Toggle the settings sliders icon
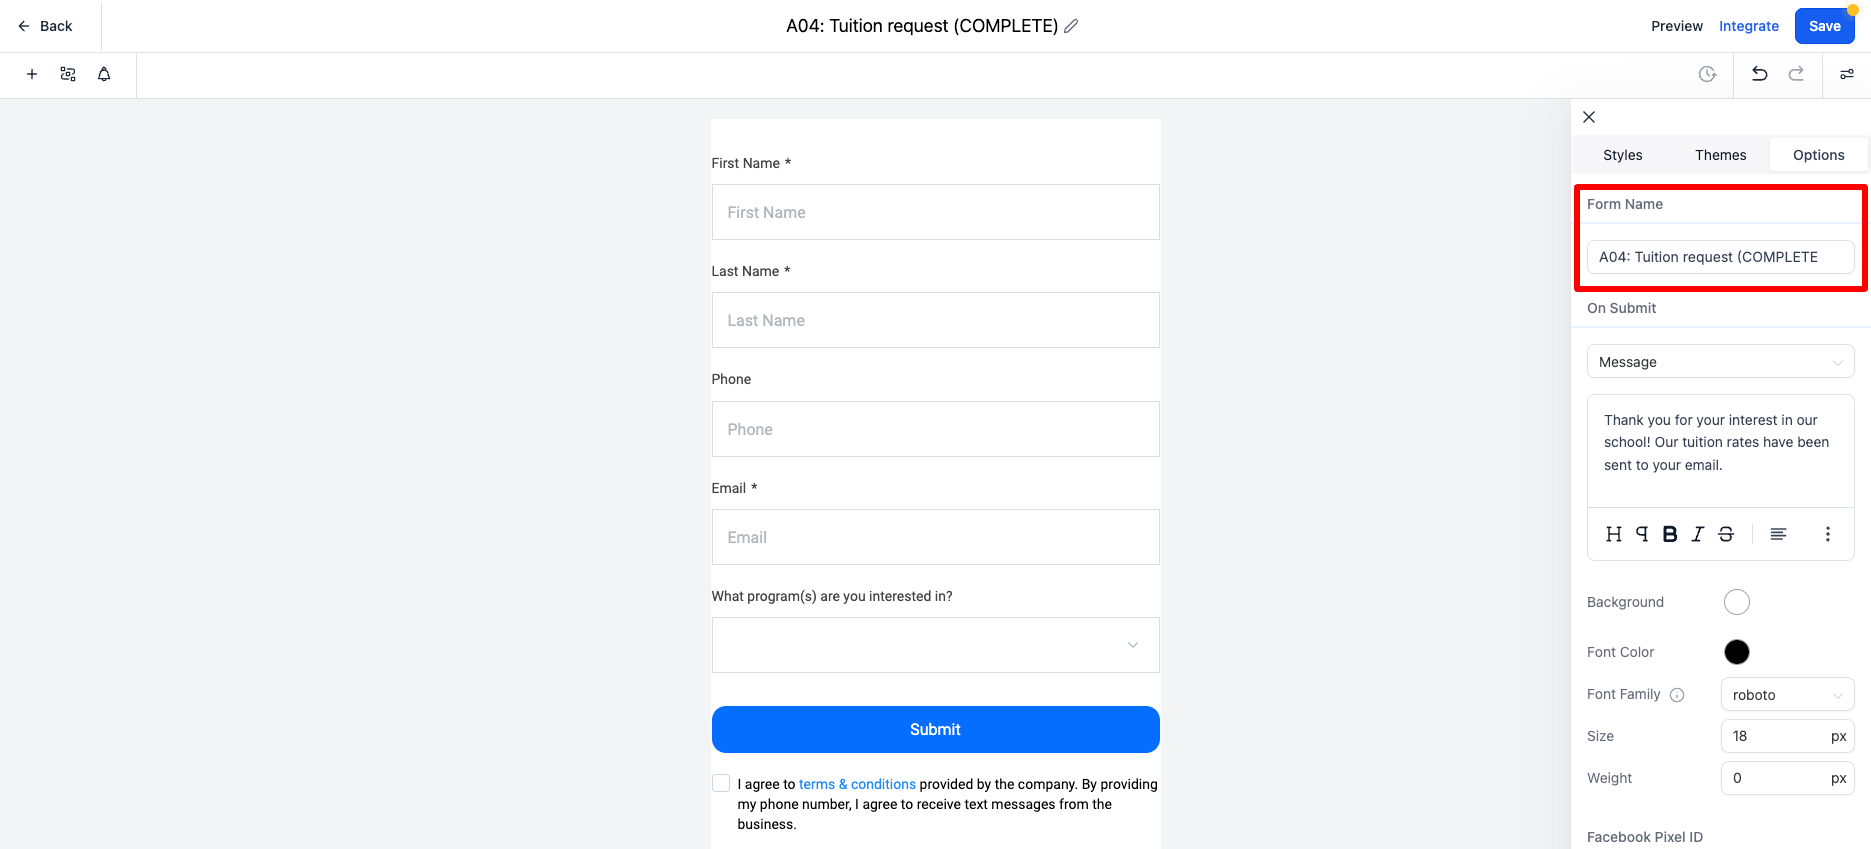This screenshot has height=849, width=1871. [1847, 74]
